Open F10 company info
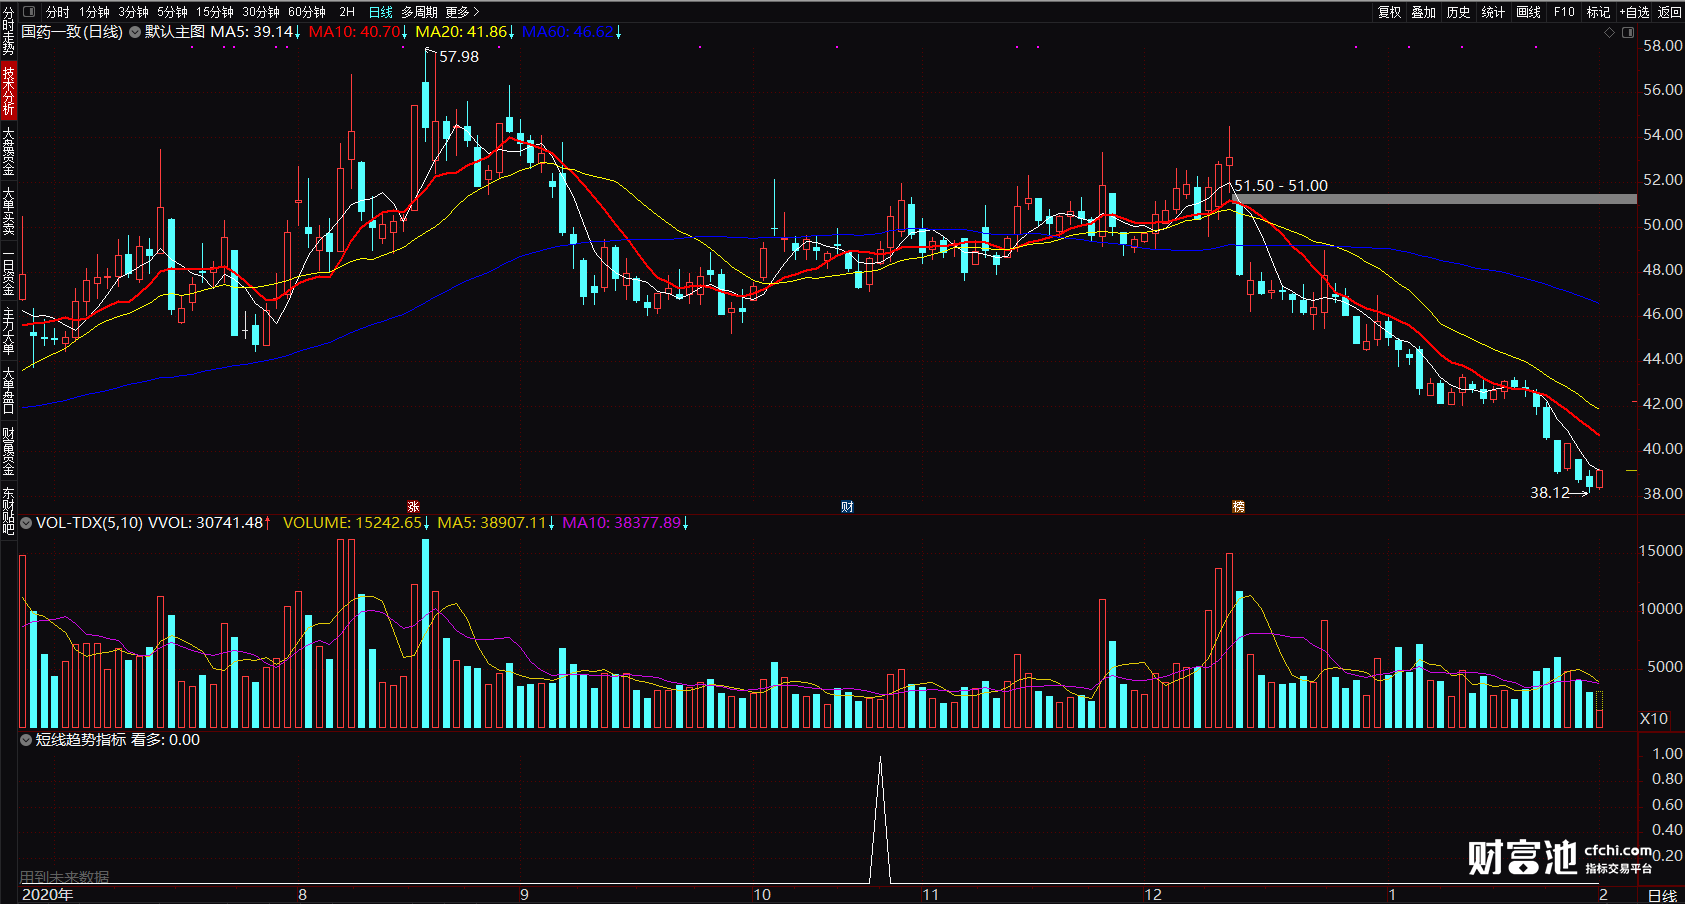This screenshot has width=1685, height=904. coord(1564,12)
